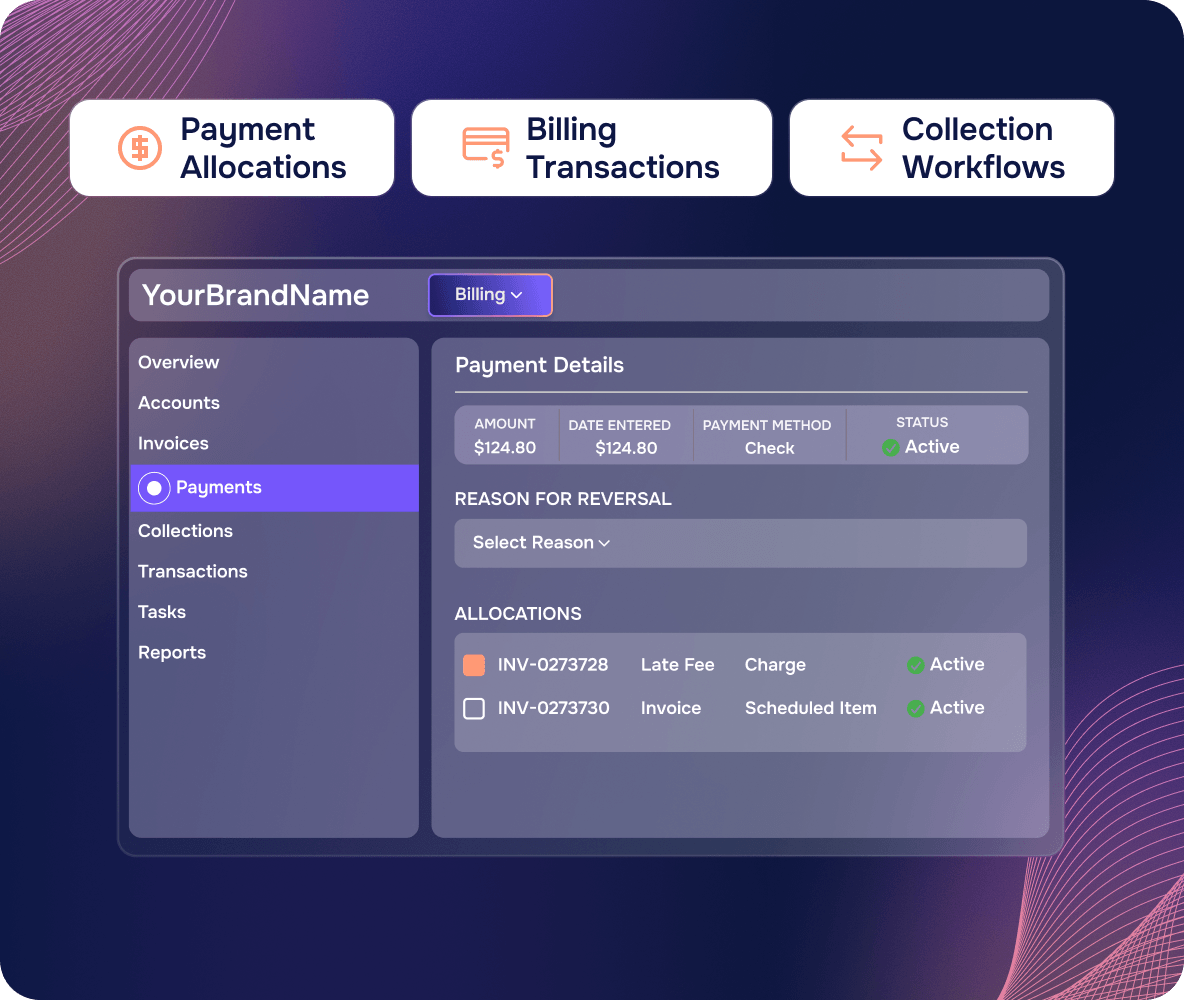
Task: Select the Collection Workflows card
Action: [951, 148]
